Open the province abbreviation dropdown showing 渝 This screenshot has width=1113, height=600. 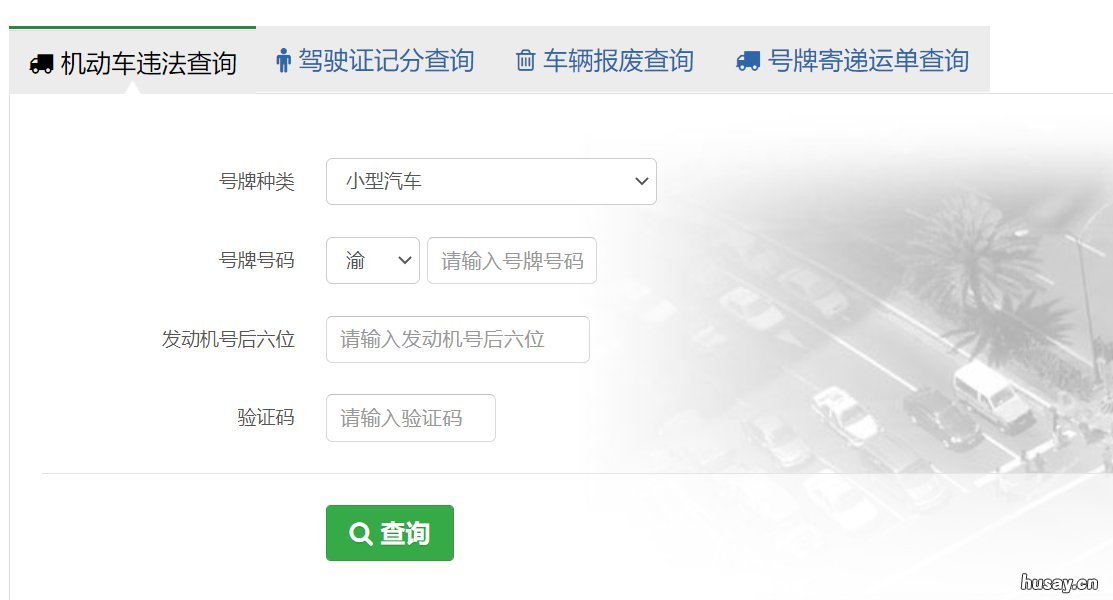372,260
